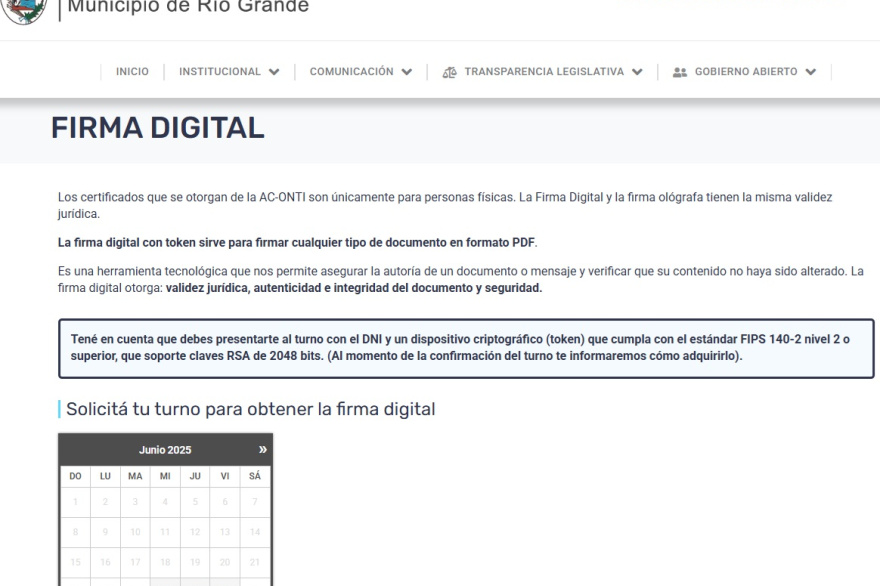Screen dimensions: 880x586
Task: Select day 11 in the calendar
Action: tap(165, 532)
